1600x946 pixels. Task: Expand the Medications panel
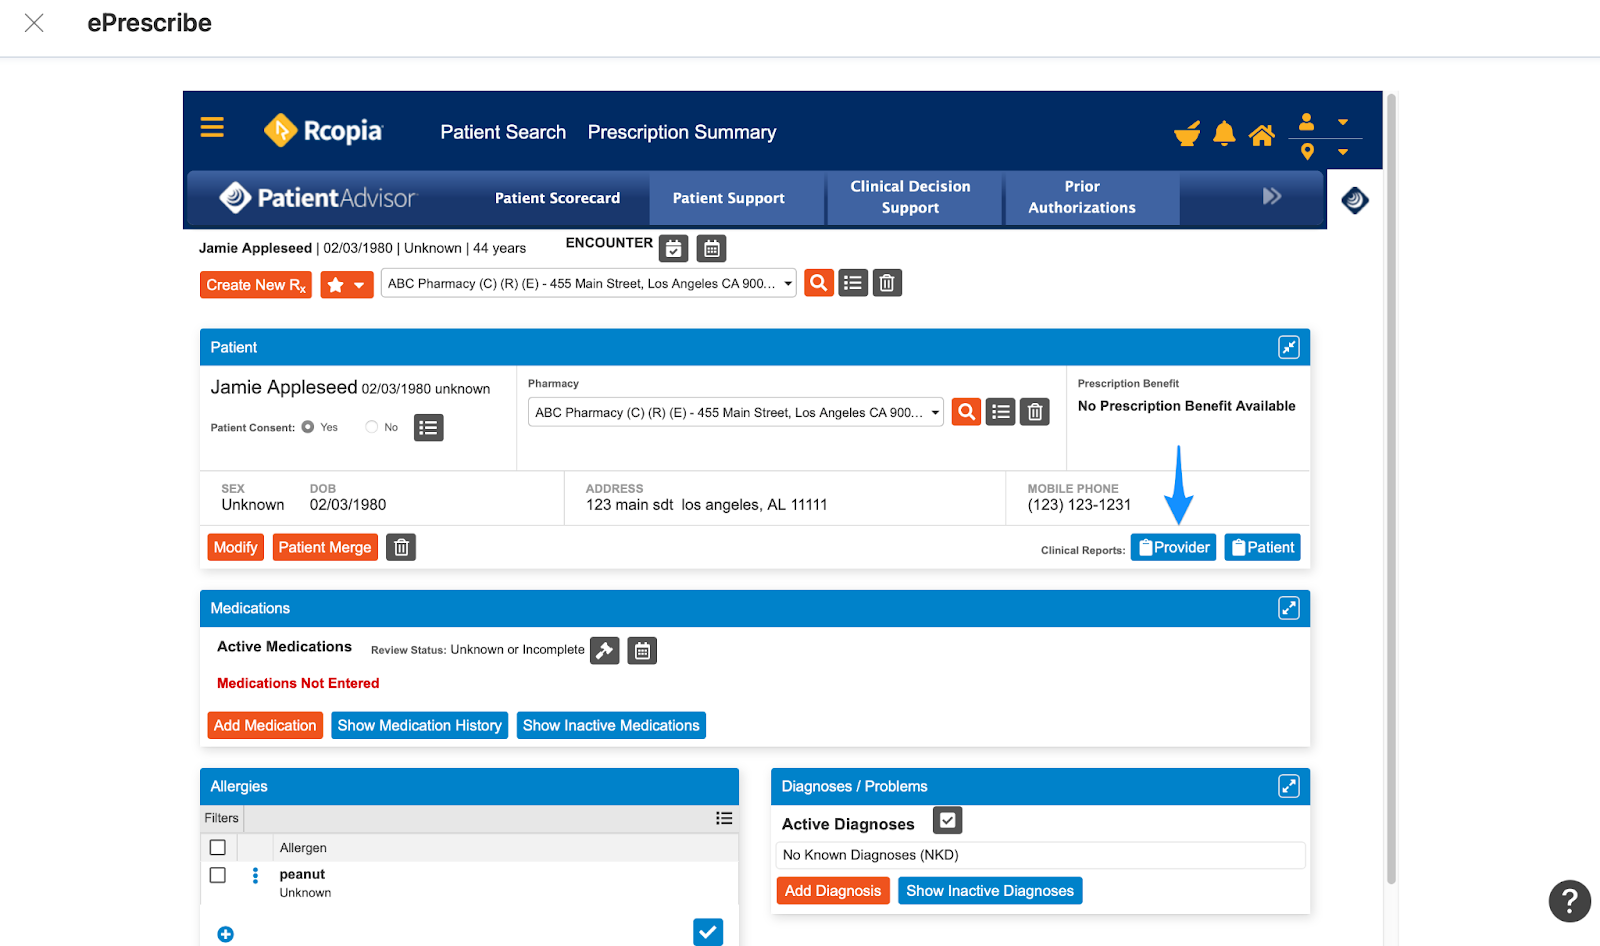[x=1289, y=608]
